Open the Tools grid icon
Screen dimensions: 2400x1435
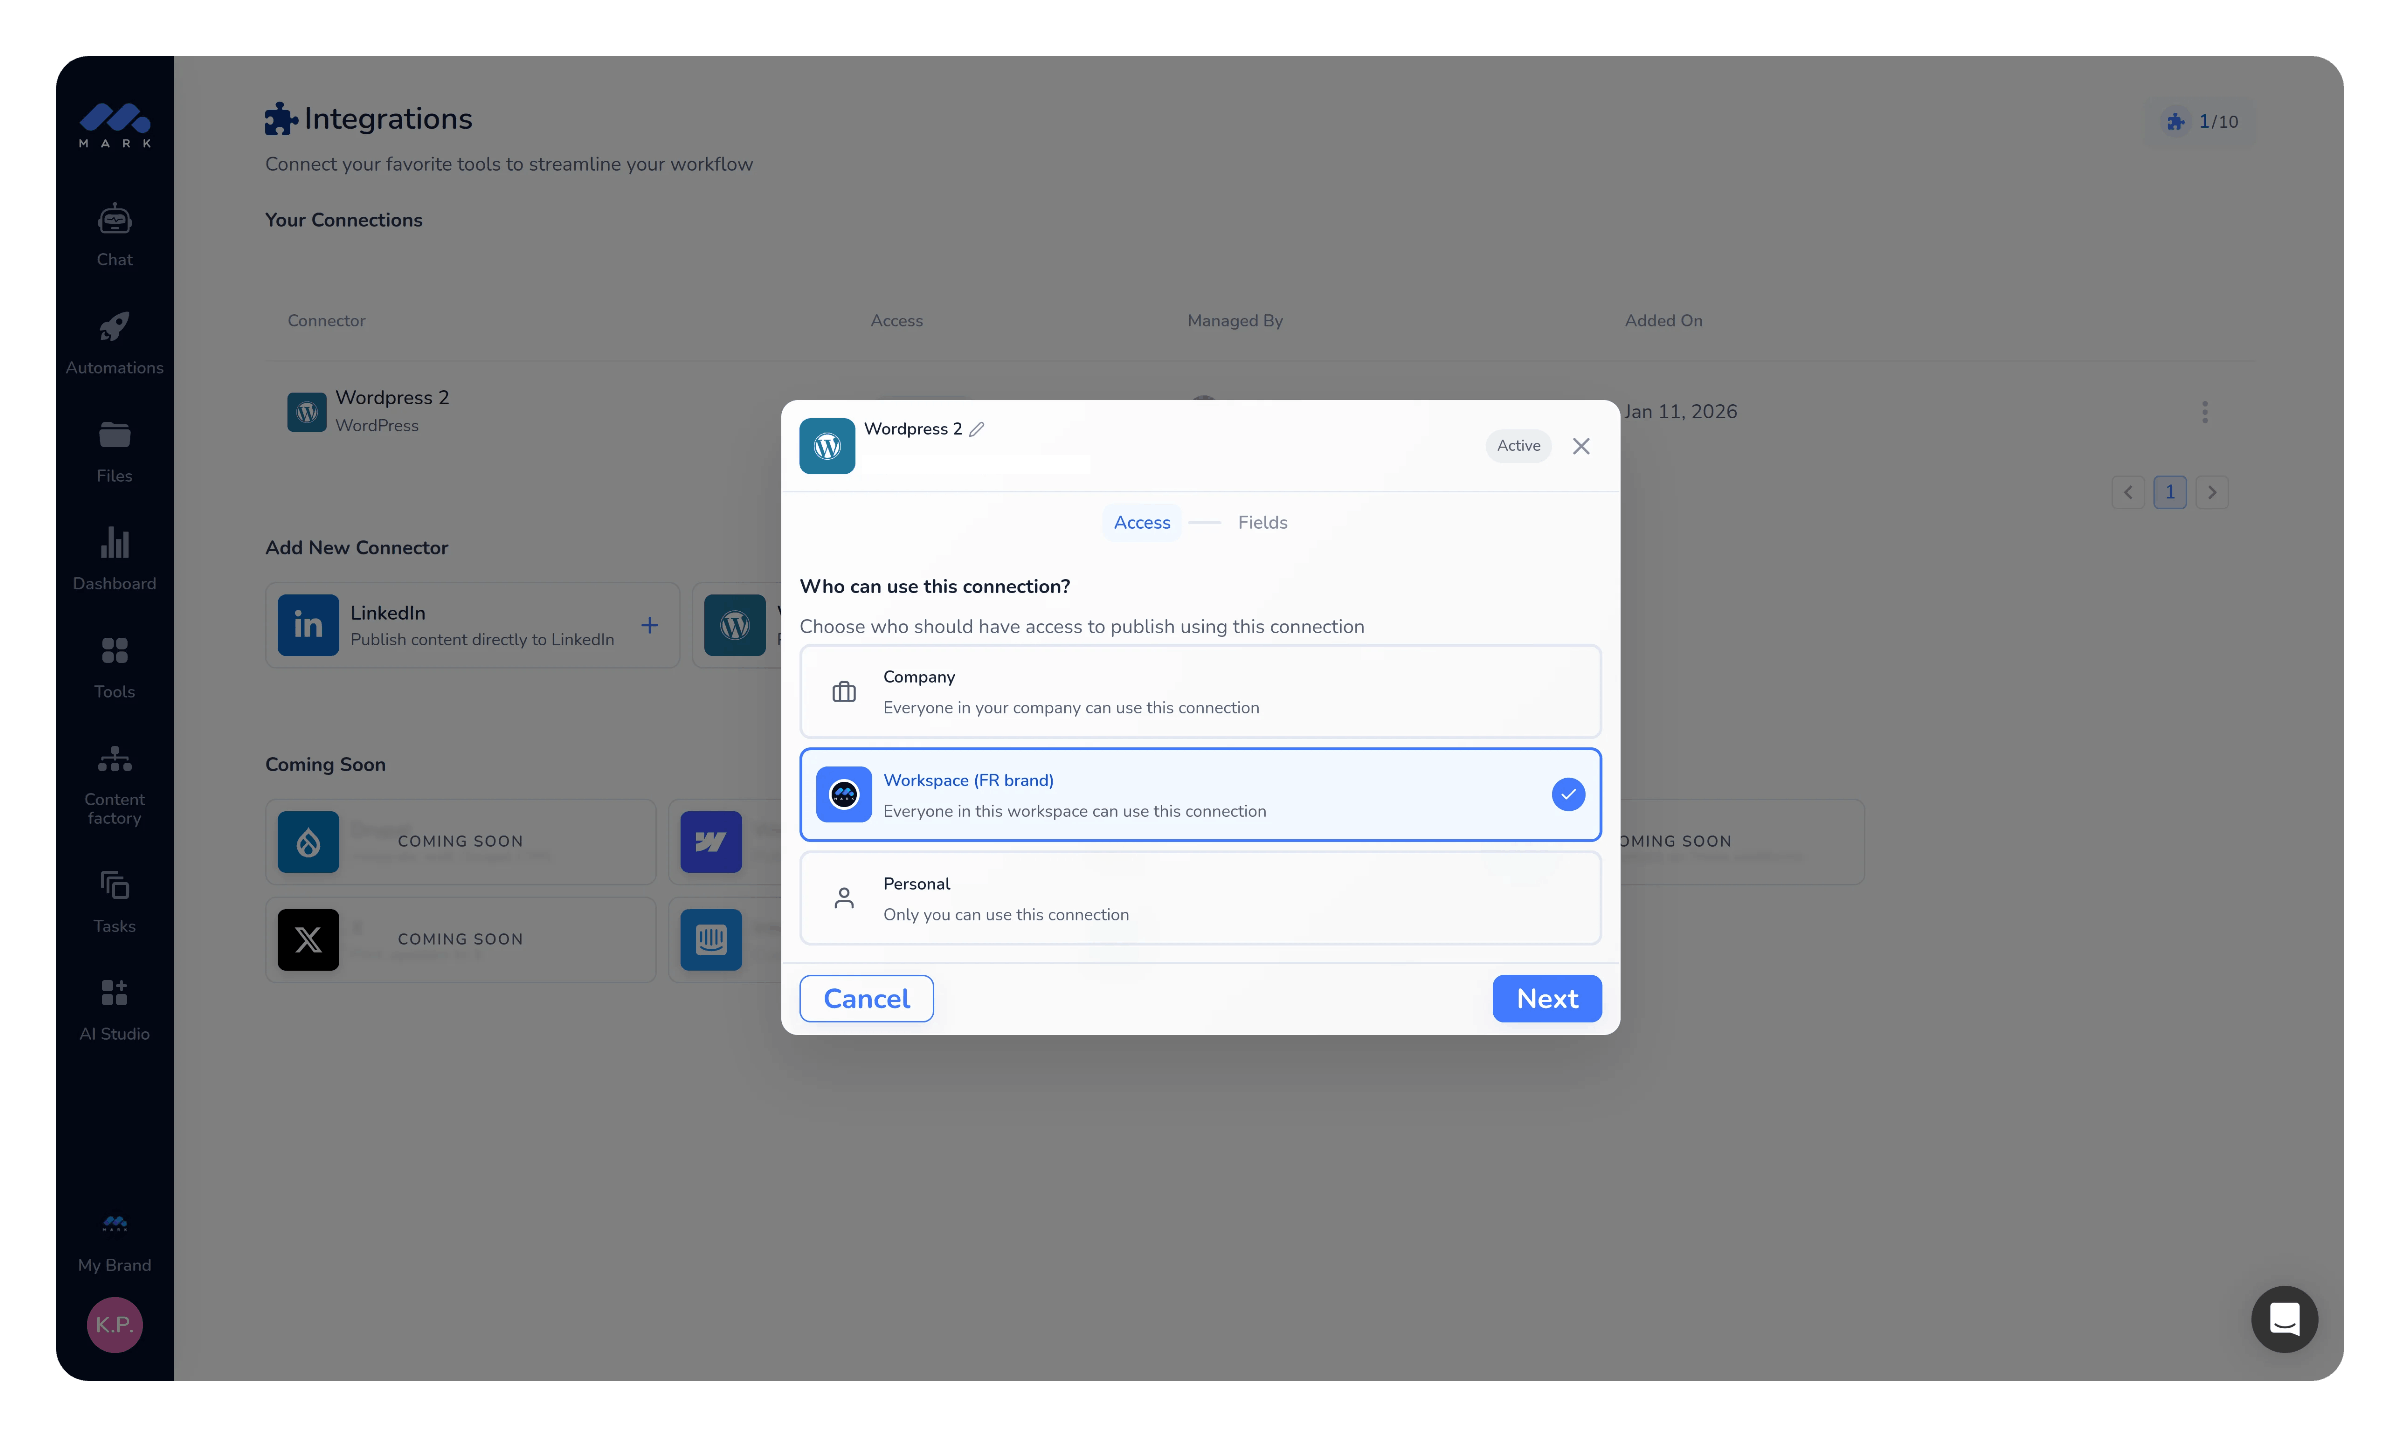click(x=114, y=651)
